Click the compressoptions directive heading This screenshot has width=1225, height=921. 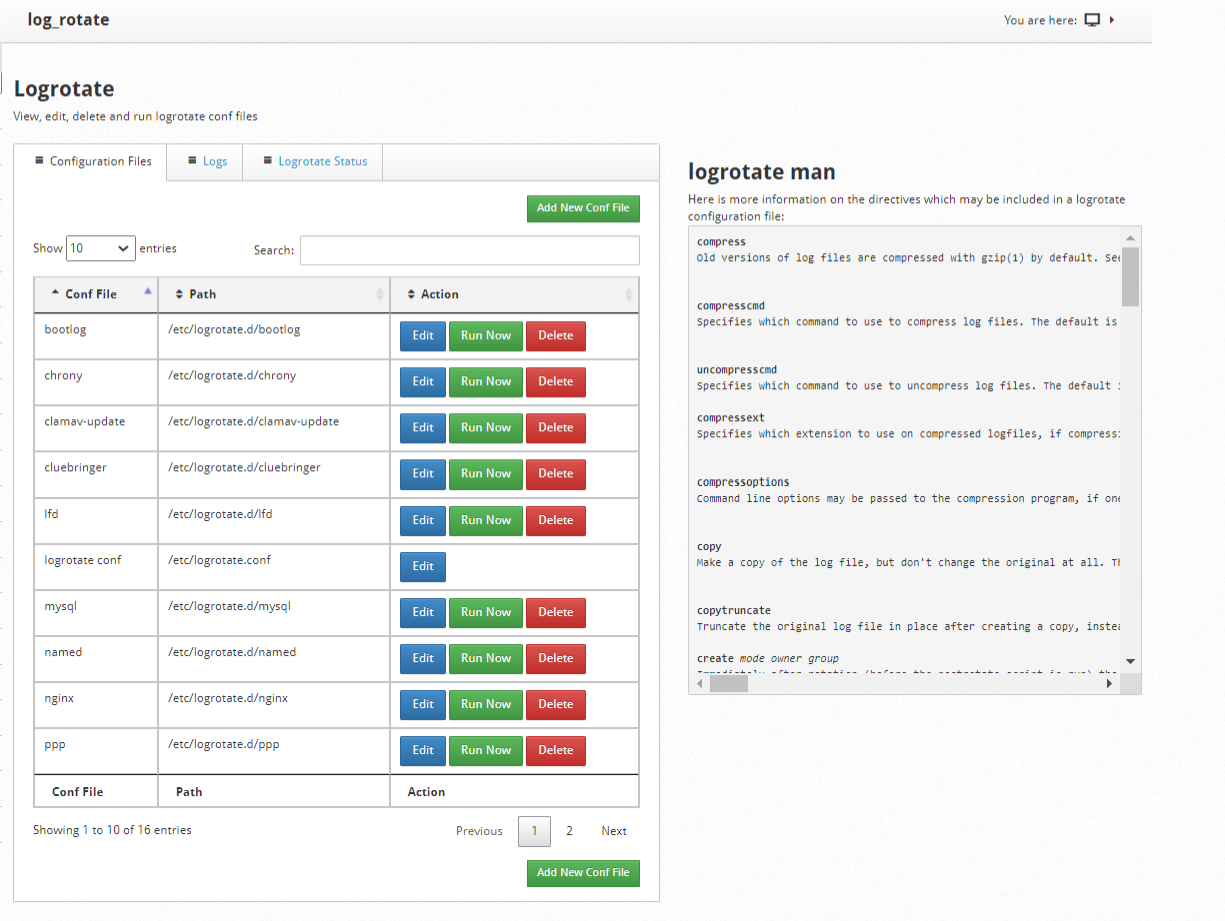(743, 482)
